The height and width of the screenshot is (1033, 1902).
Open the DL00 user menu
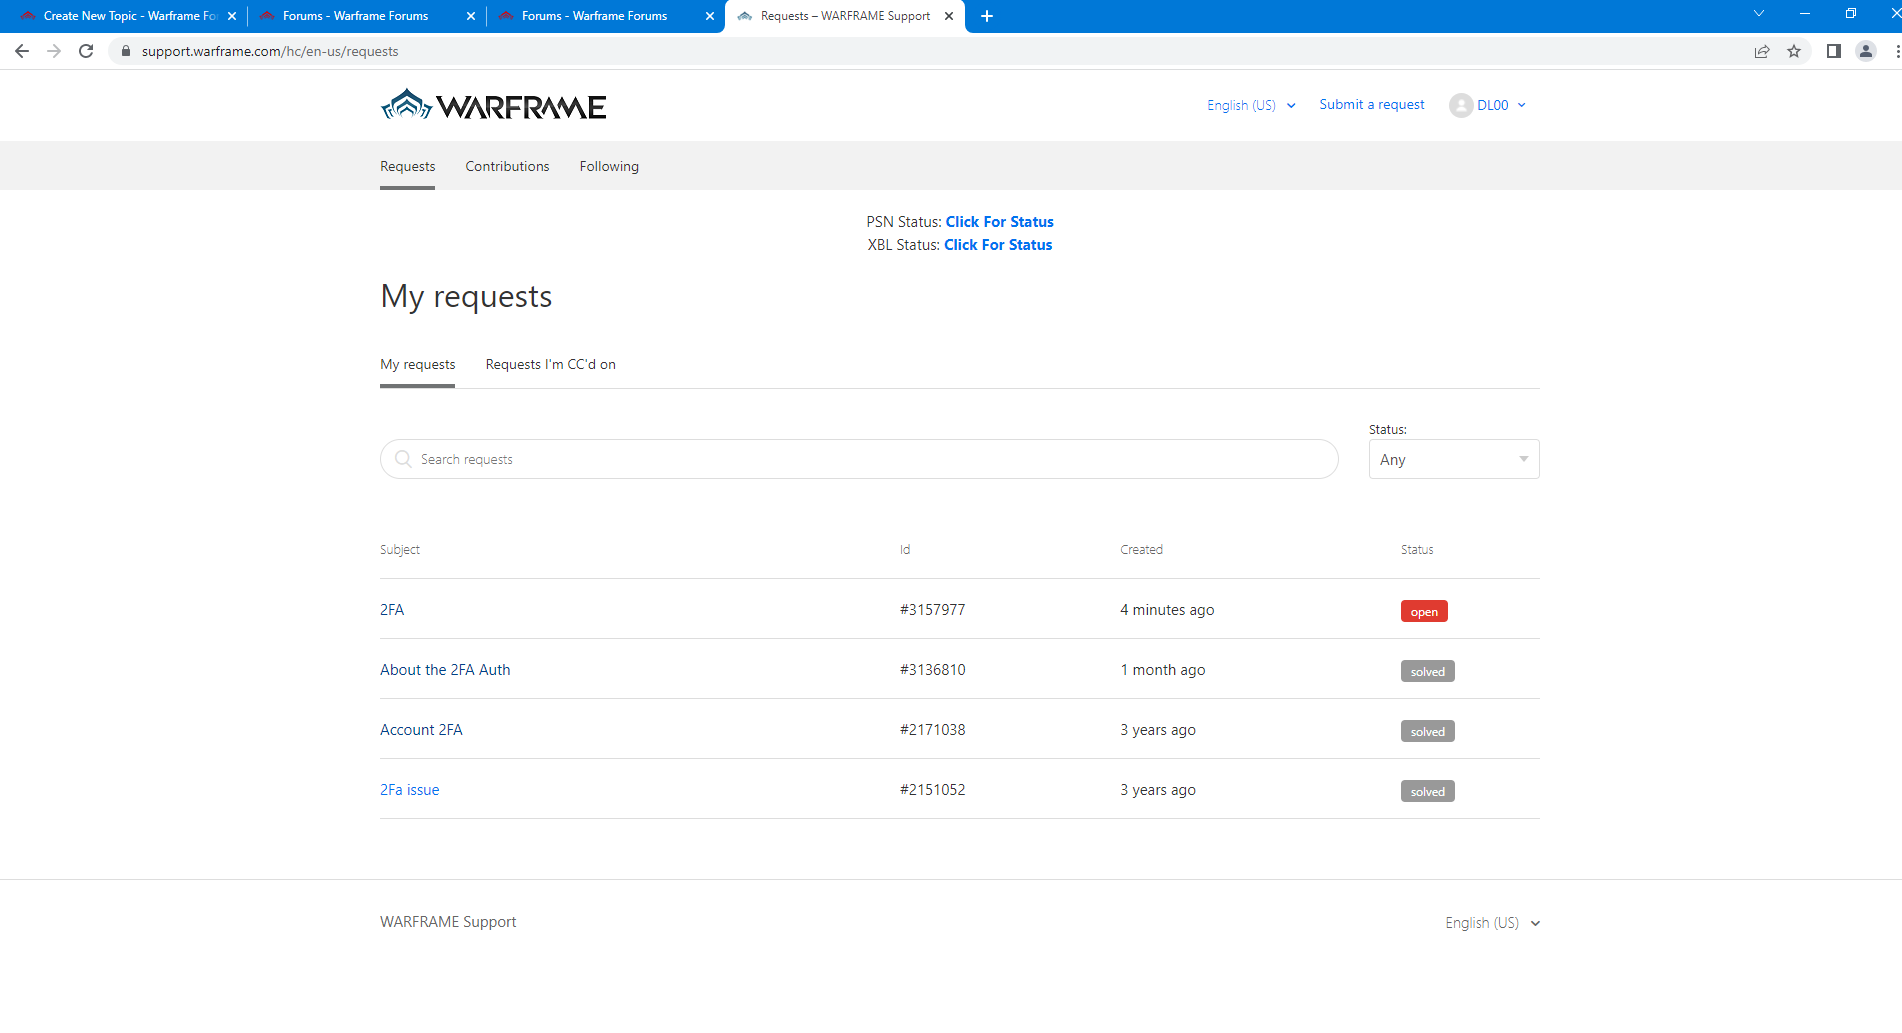[1488, 105]
